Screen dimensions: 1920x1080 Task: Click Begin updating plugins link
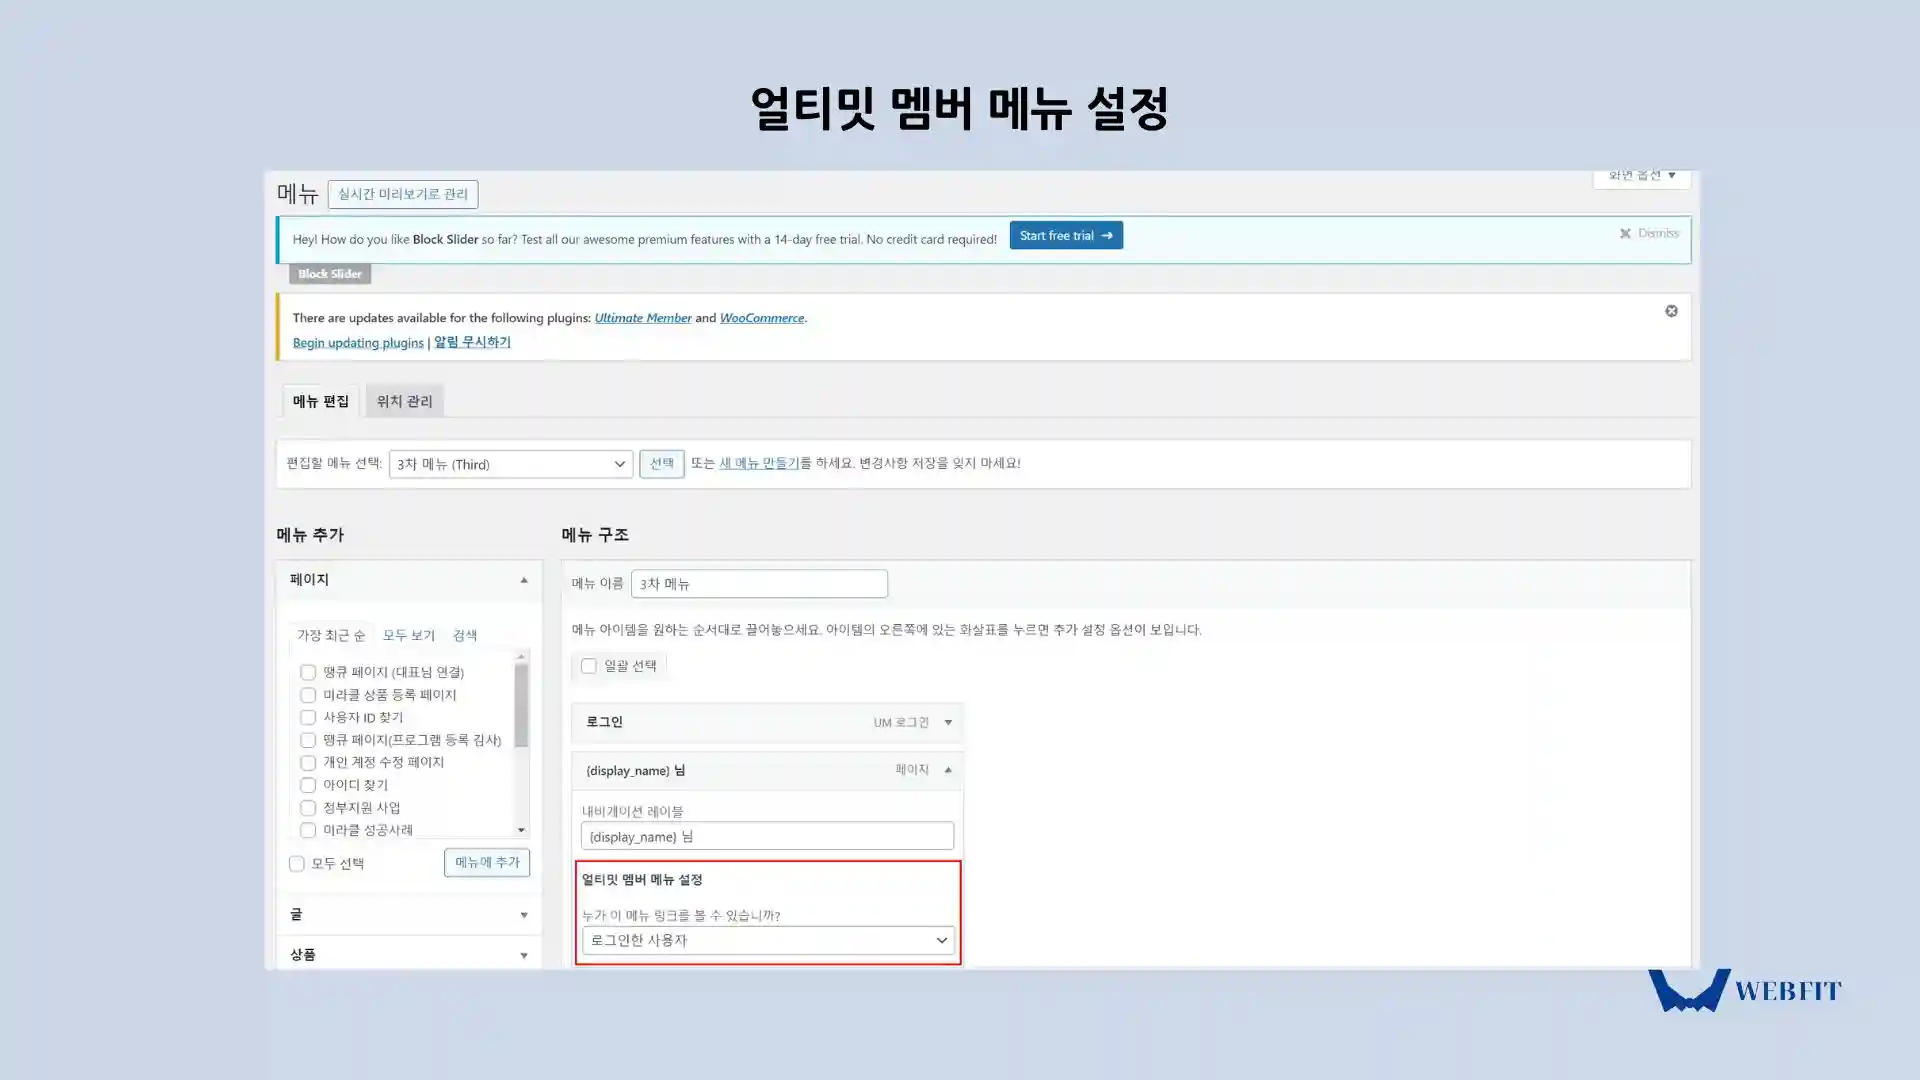(x=357, y=343)
